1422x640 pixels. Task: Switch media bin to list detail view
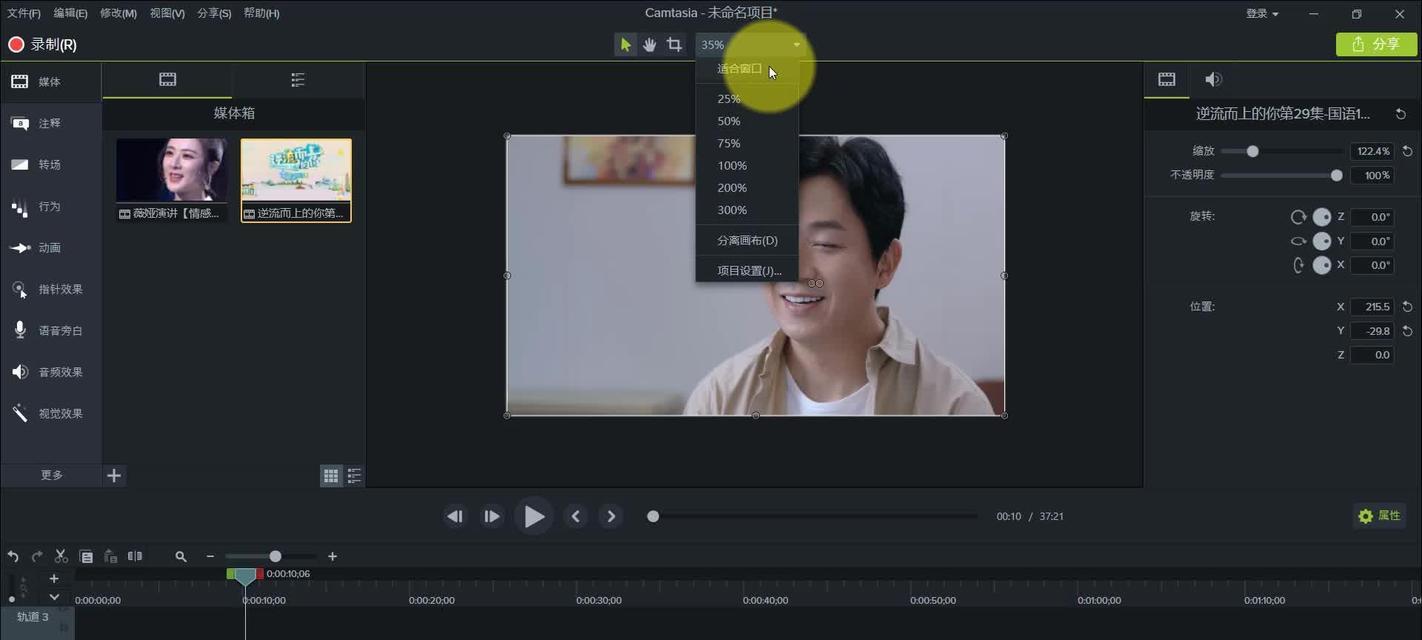[x=354, y=476]
